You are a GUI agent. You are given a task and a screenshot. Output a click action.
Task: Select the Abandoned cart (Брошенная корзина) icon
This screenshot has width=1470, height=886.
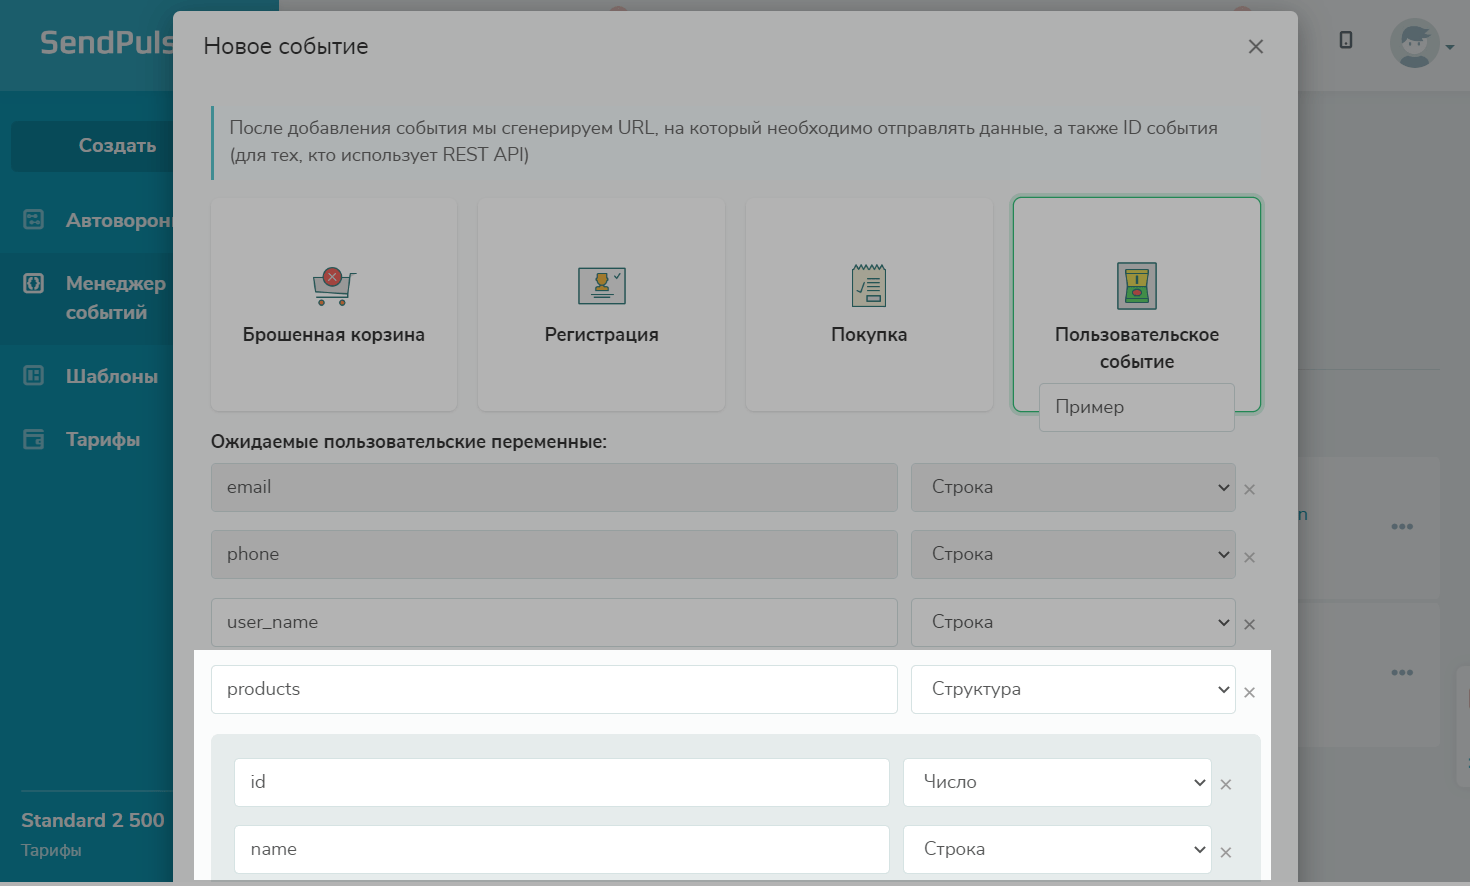(333, 287)
